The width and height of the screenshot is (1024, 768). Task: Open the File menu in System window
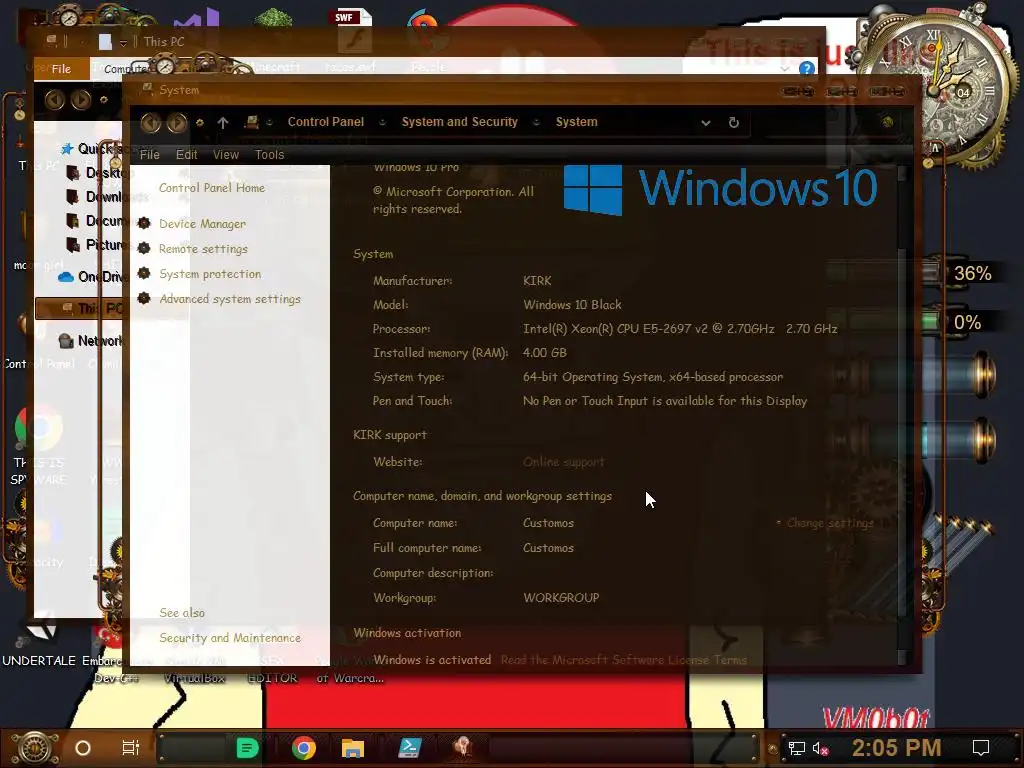click(x=150, y=155)
